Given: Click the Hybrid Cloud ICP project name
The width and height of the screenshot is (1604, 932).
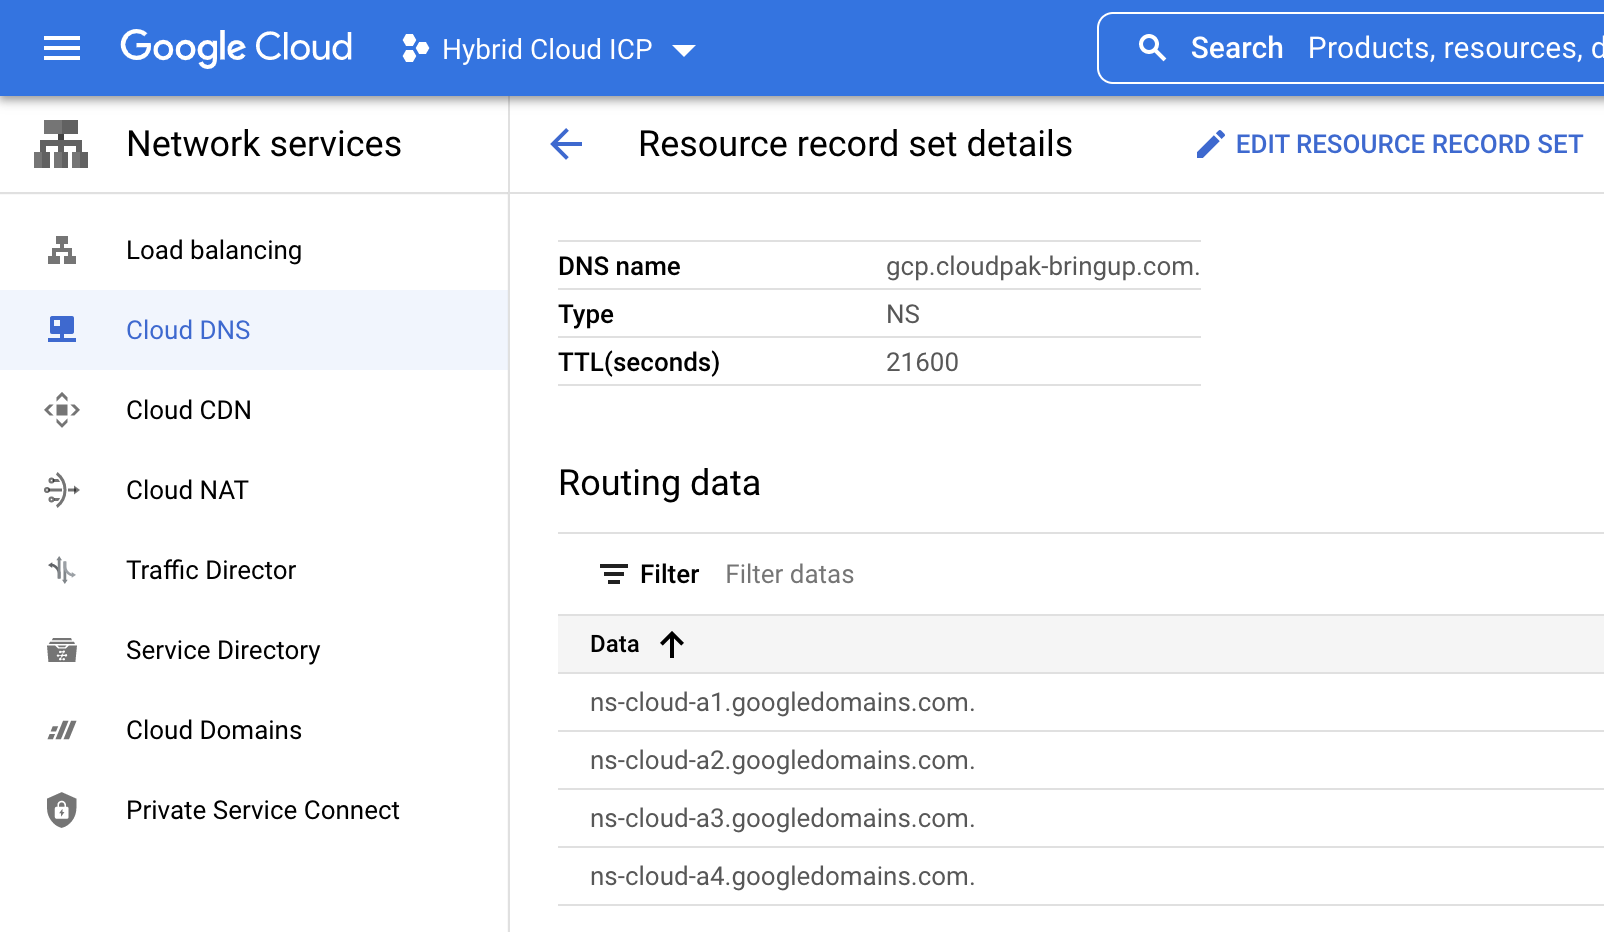Looking at the screenshot, I should point(547,49).
